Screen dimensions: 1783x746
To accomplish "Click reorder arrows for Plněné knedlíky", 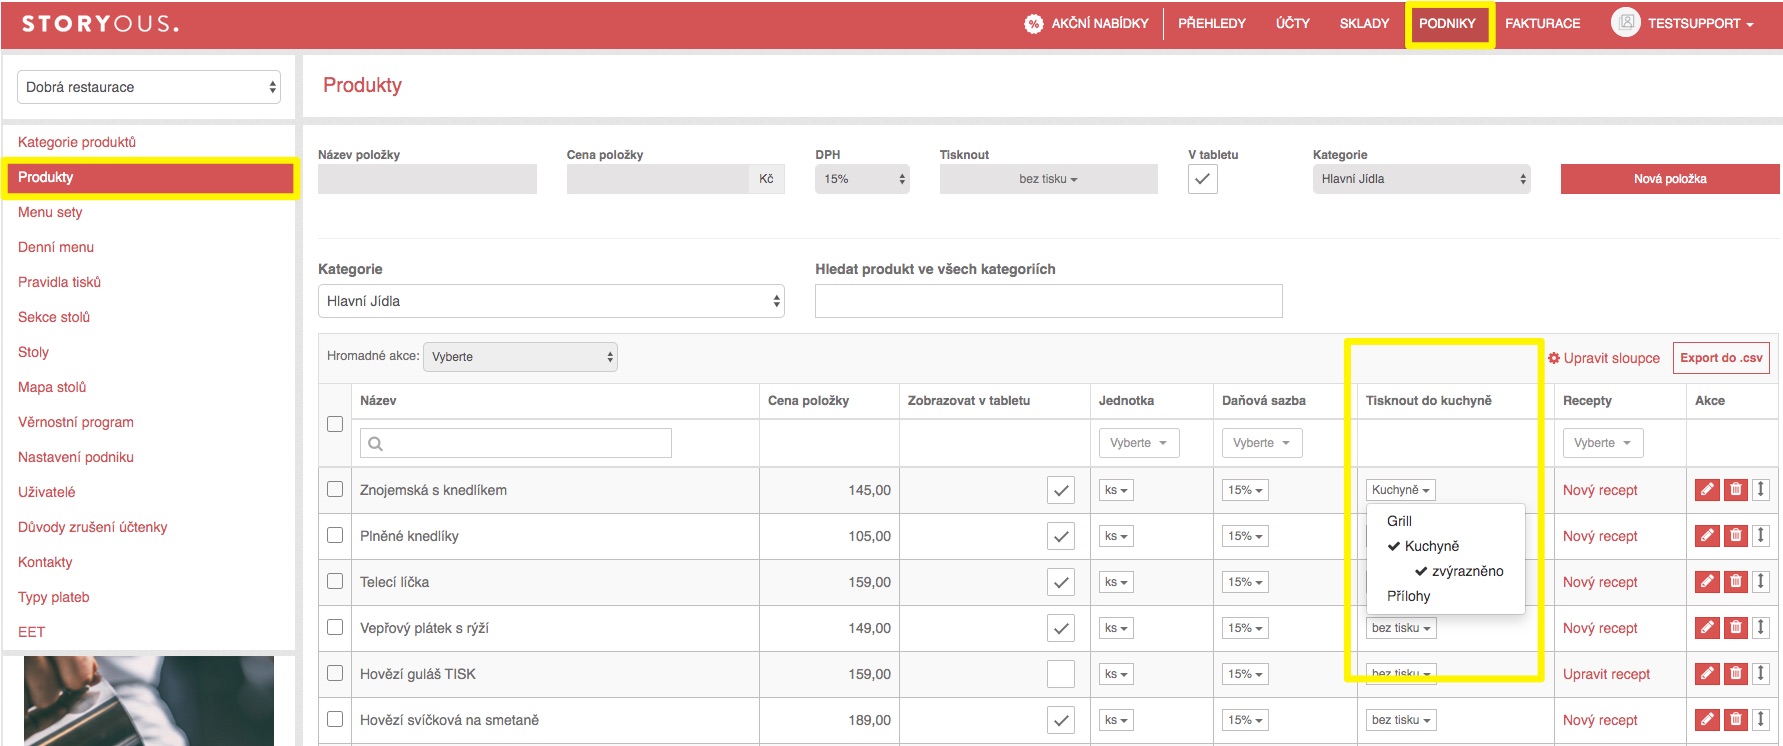I will pyautogui.click(x=1761, y=536).
